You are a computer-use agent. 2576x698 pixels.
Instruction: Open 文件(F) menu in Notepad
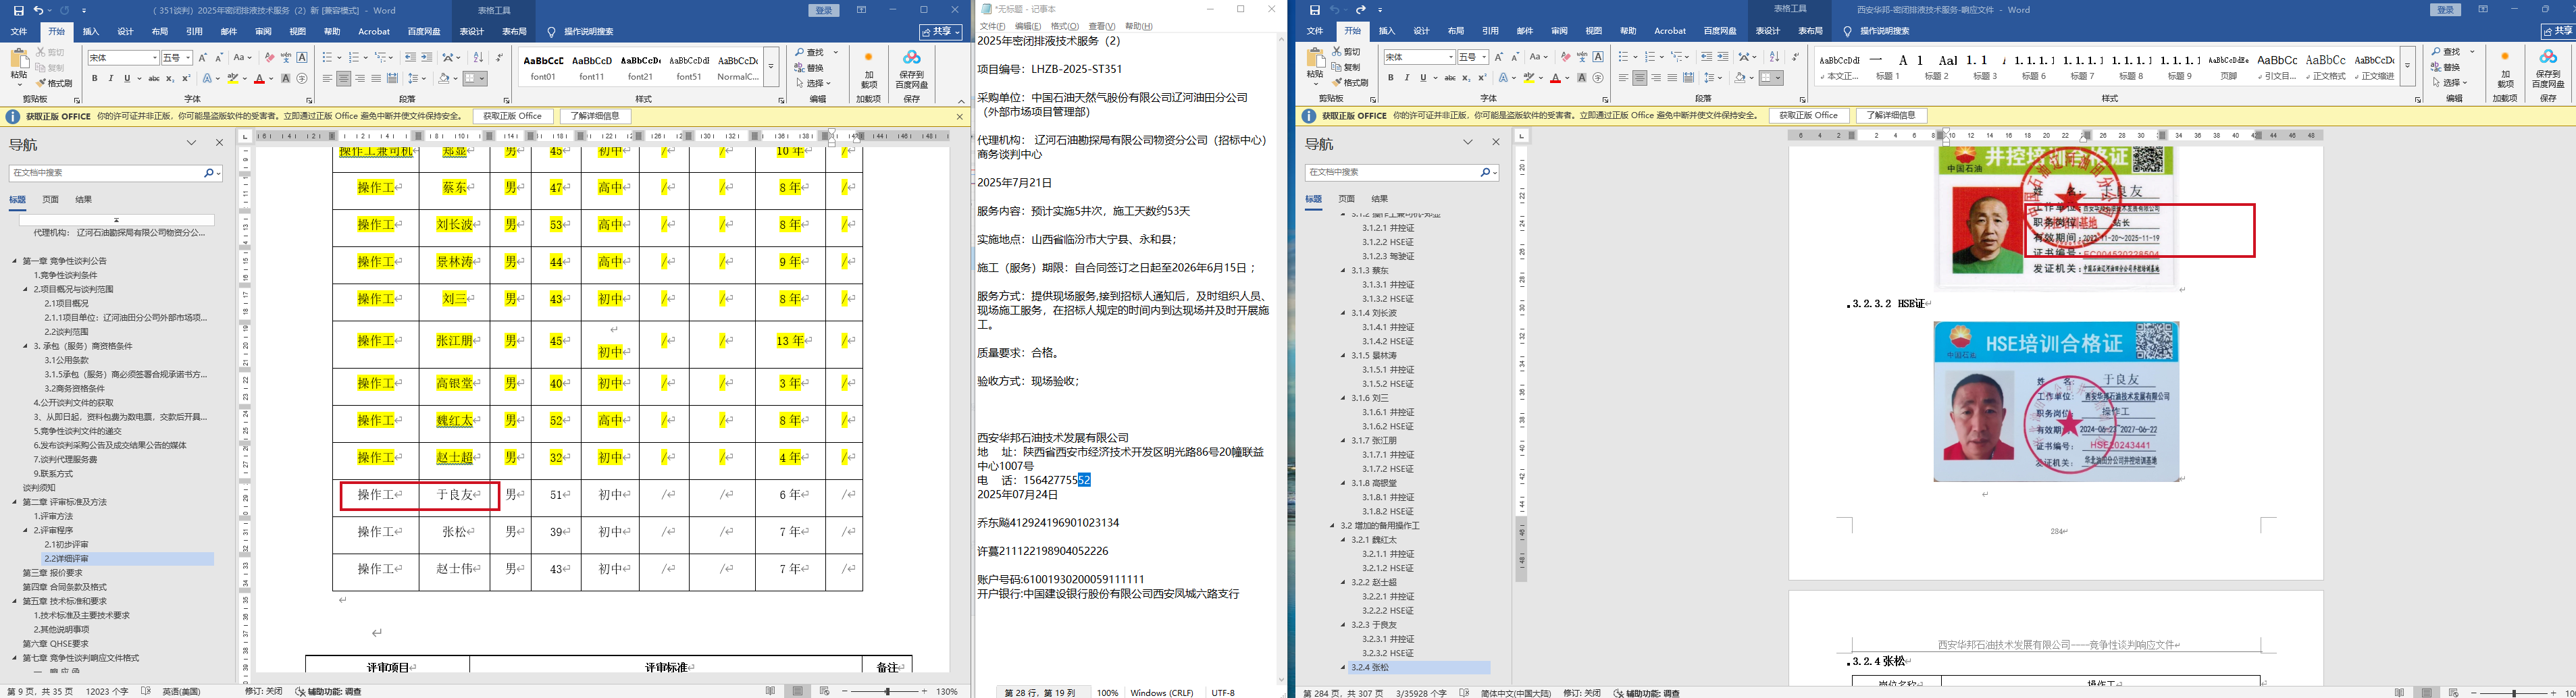point(992,26)
